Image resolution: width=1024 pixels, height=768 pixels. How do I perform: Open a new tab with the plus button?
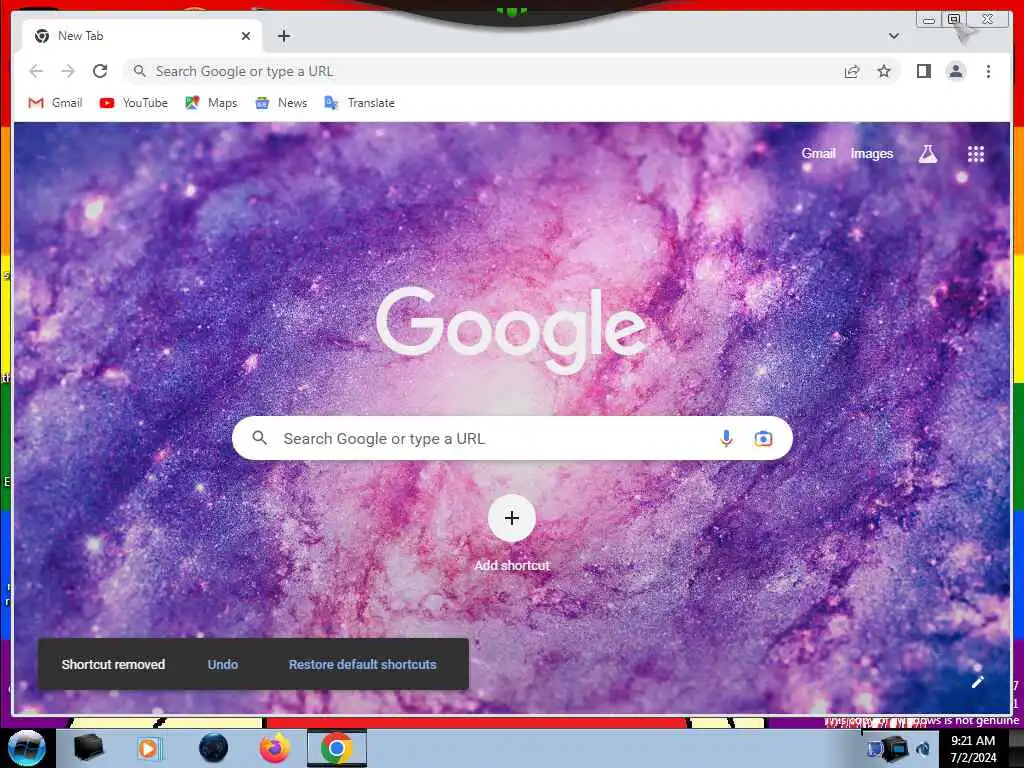283,36
